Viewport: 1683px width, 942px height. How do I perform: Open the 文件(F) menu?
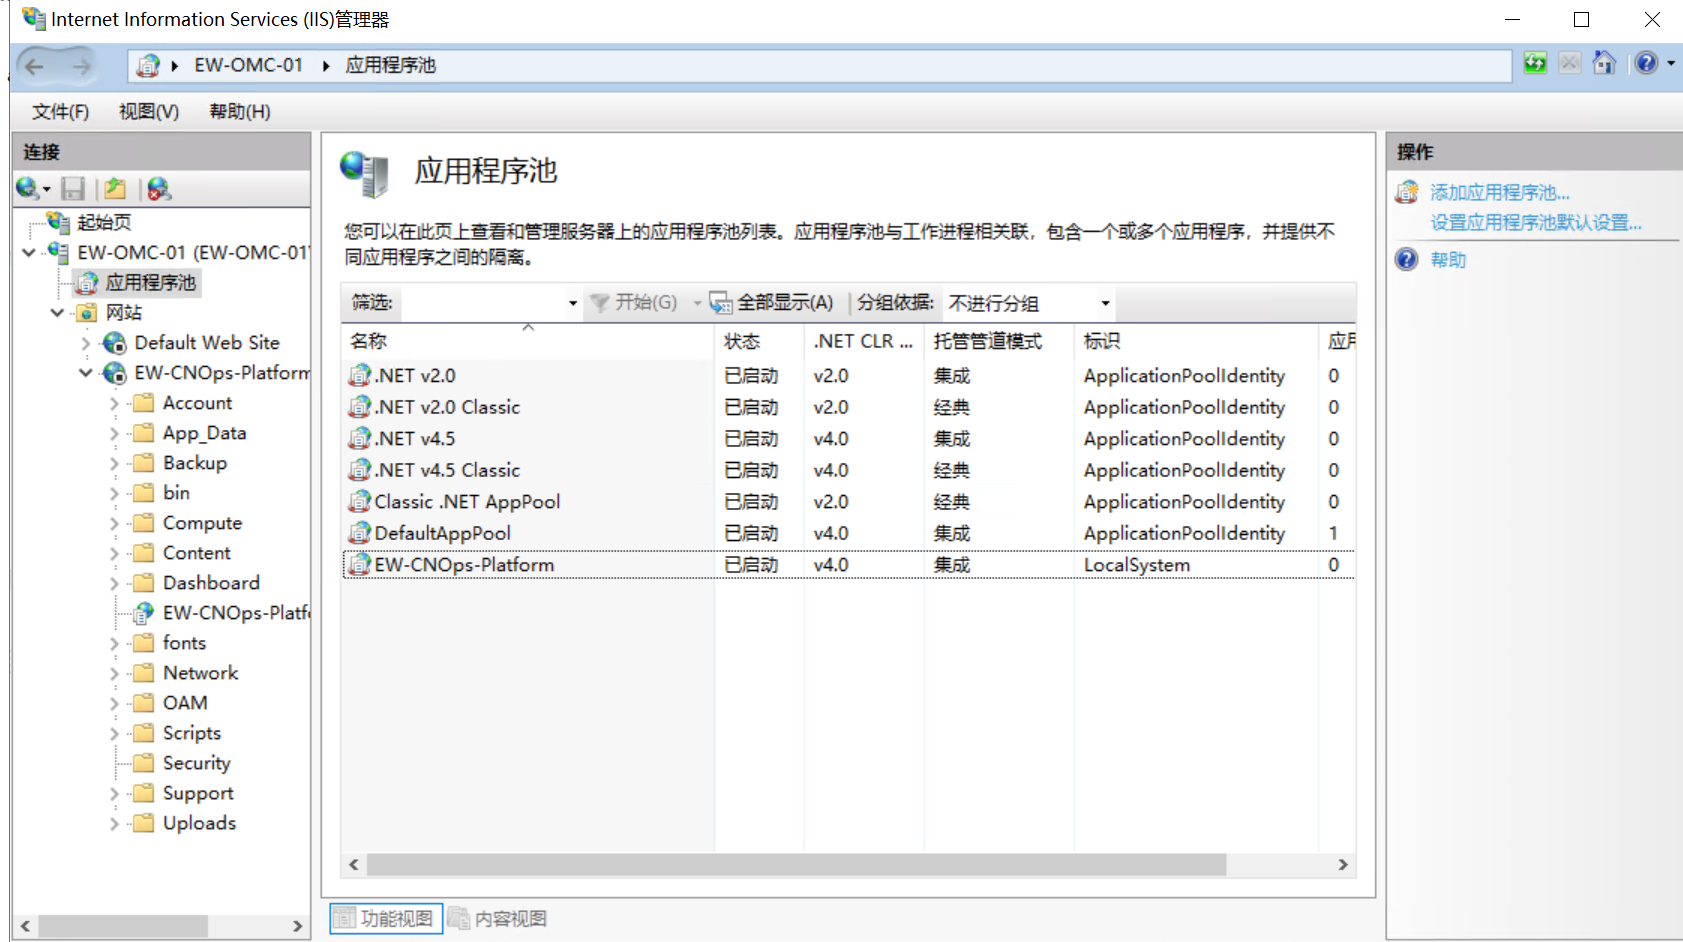click(60, 111)
